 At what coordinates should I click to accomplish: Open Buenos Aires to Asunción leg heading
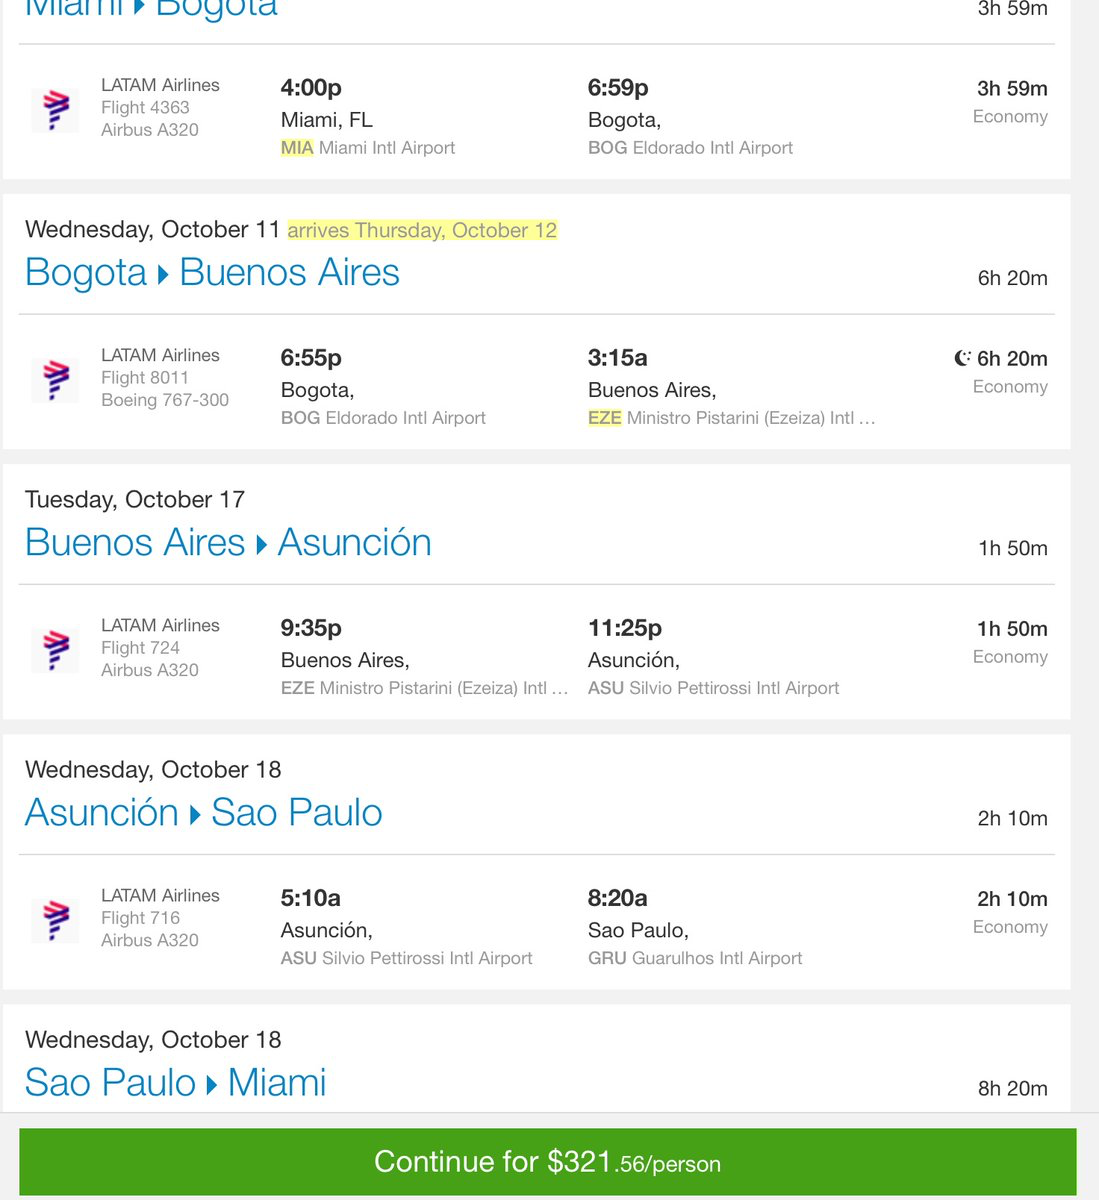coord(228,542)
